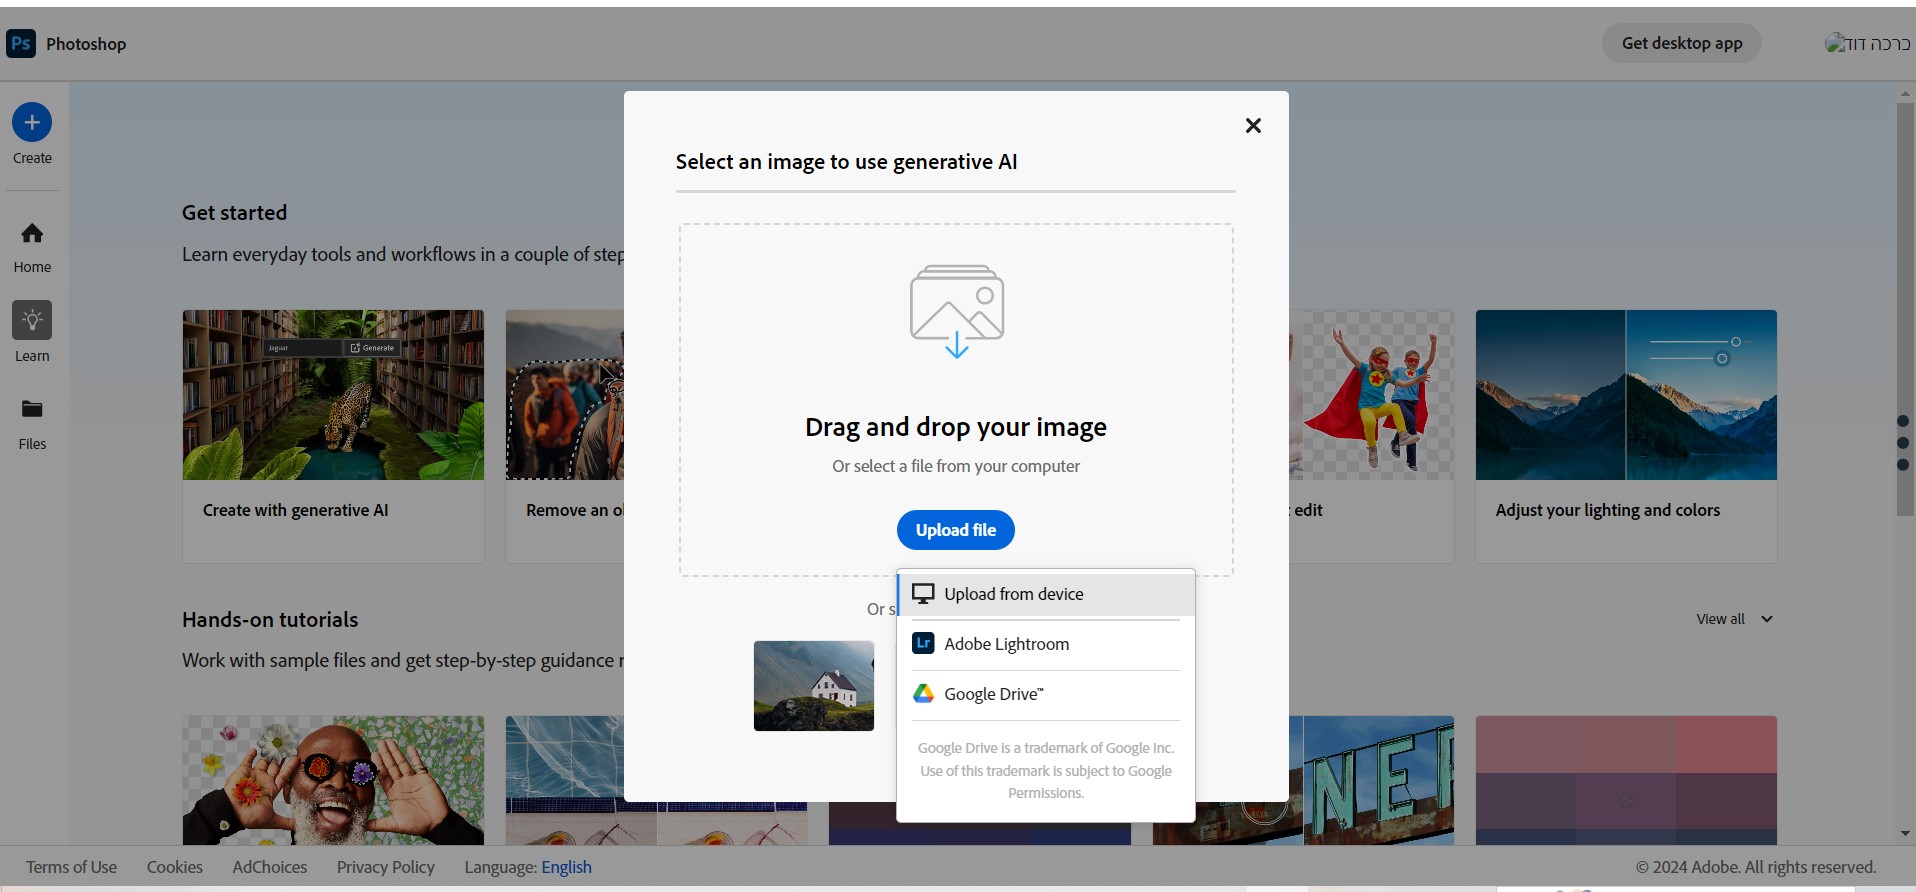Click the page scrollbar up arrow
This screenshot has width=1916, height=892.
(1905, 94)
